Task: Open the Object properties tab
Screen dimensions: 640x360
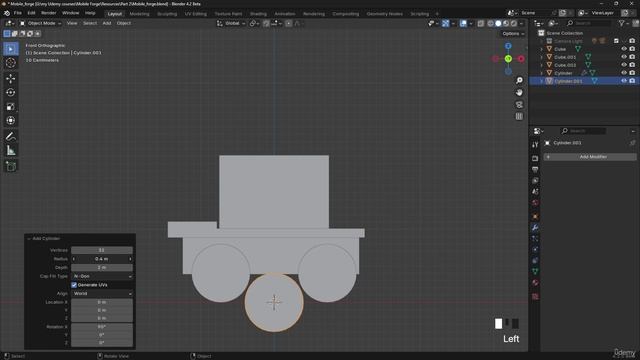Action: coord(535,216)
